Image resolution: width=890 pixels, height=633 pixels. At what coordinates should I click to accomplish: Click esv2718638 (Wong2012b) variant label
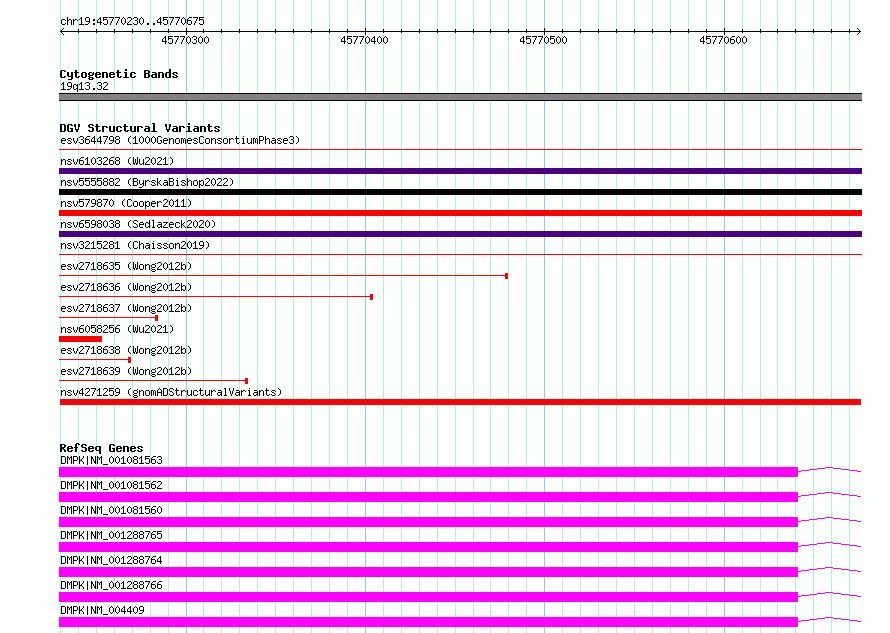click(x=126, y=350)
